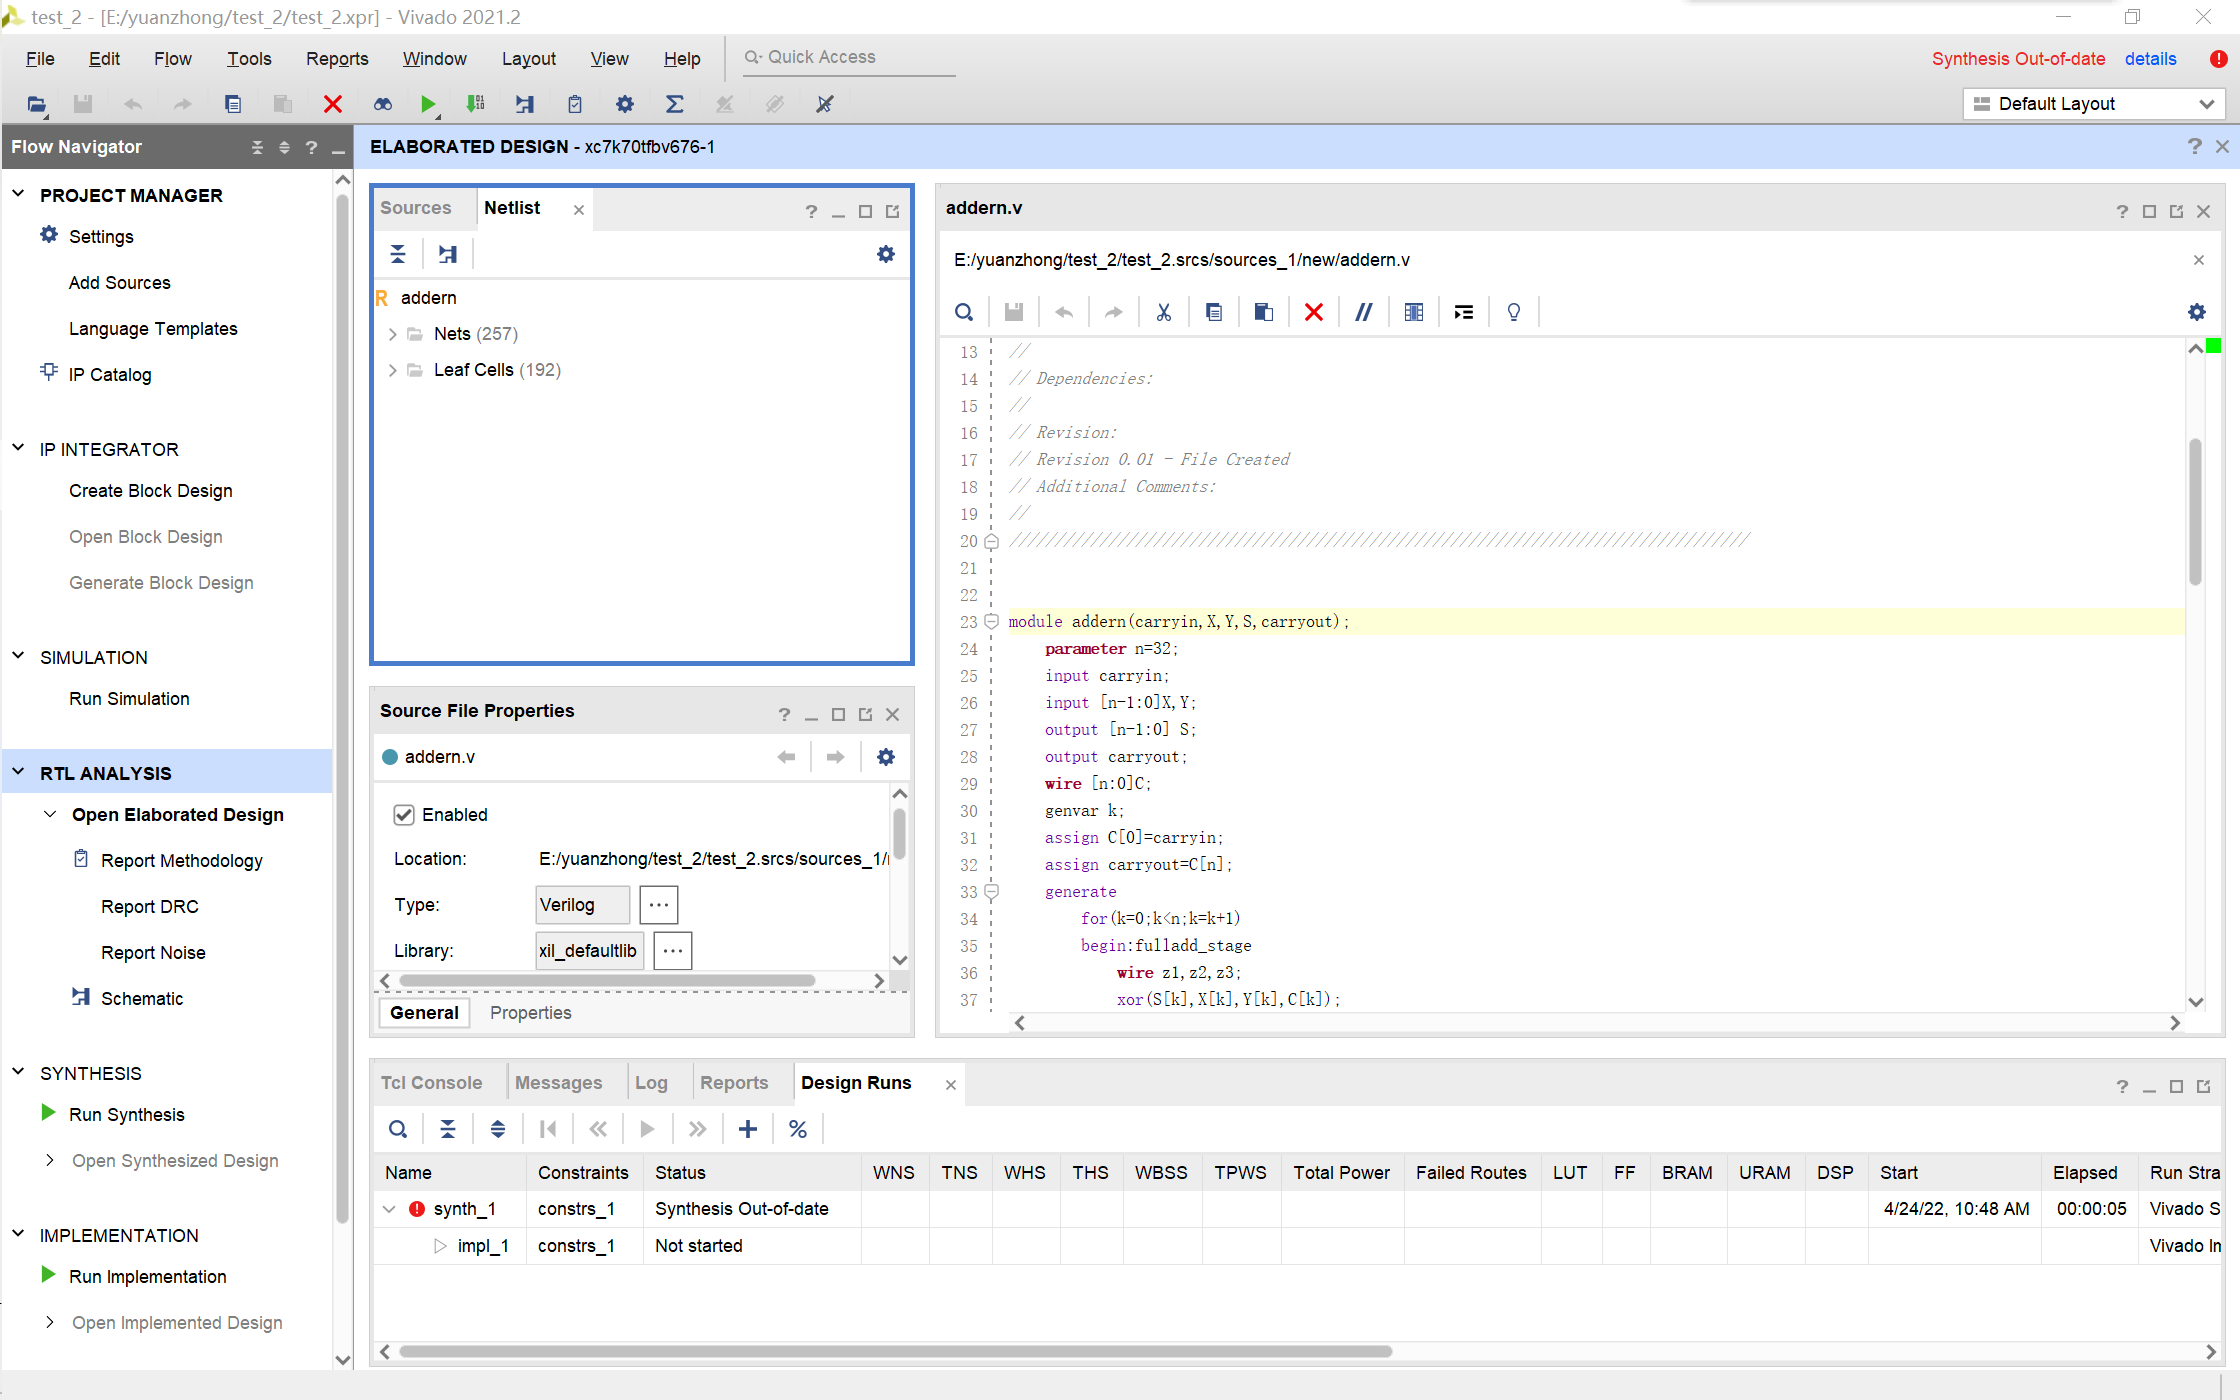Click the plus icon to create new run
The width and height of the screenshot is (2240, 1400).
[x=747, y=1129]
